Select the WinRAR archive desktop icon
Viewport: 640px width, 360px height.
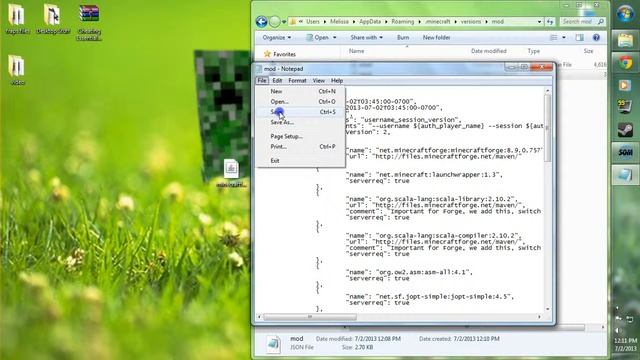89,22
